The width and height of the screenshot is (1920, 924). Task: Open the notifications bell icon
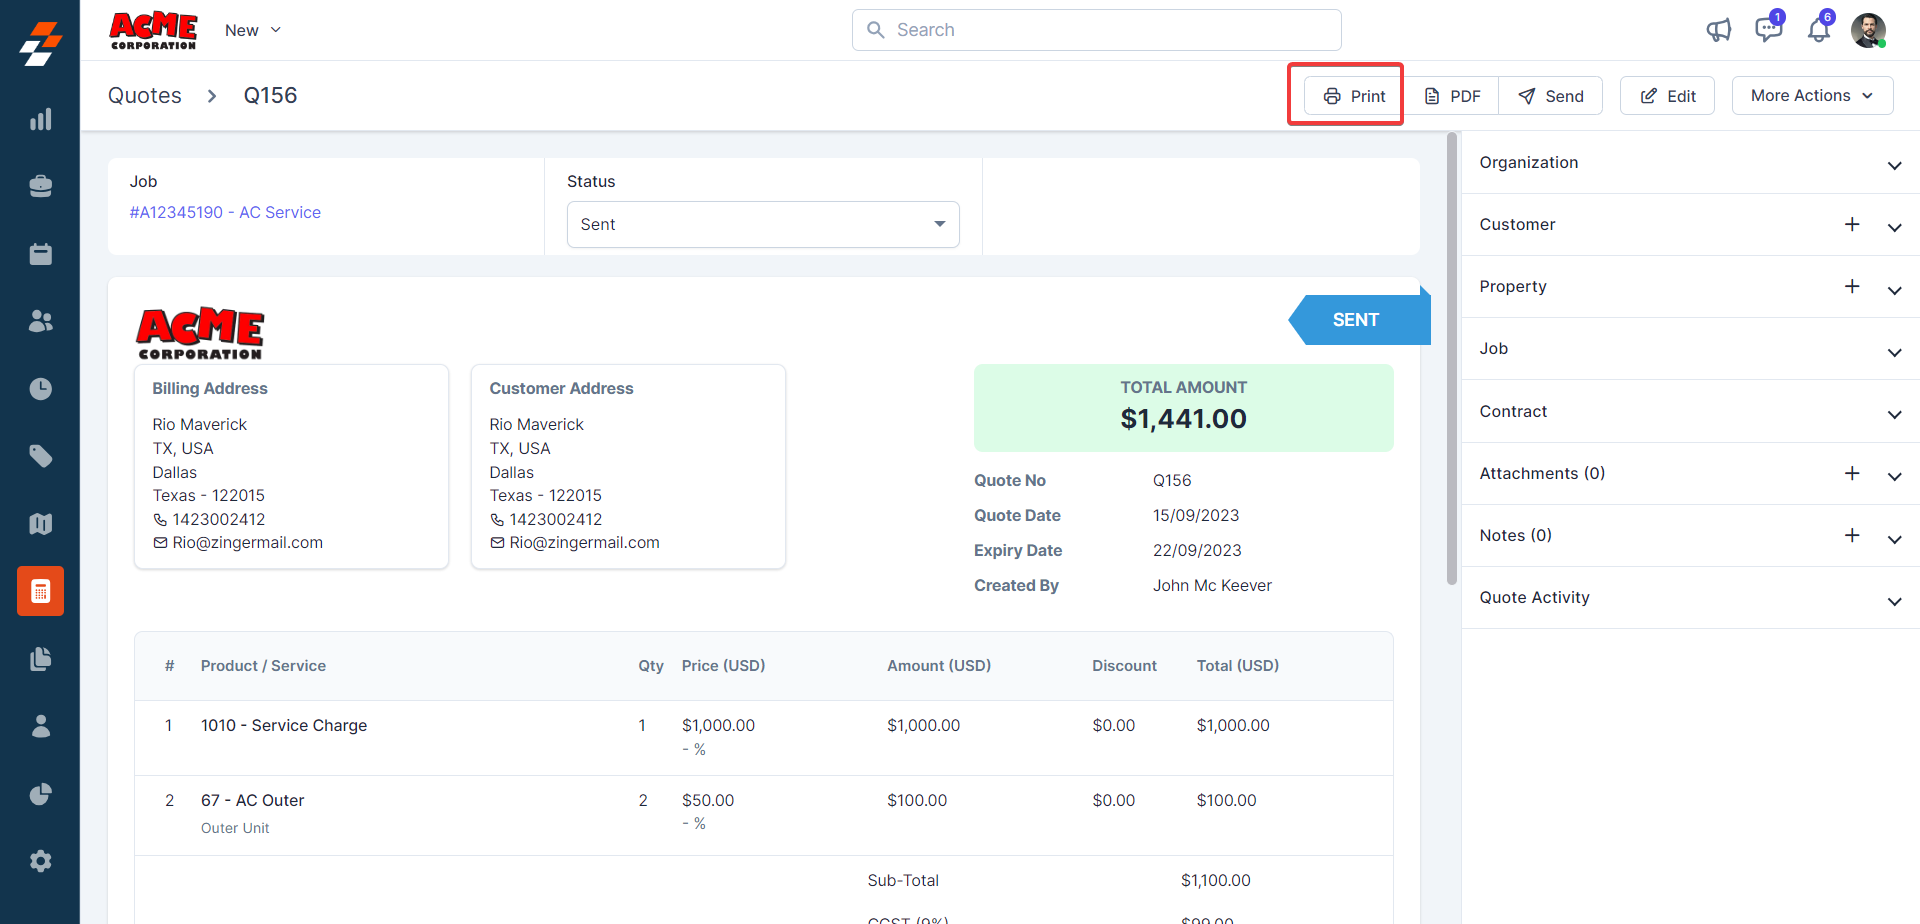(1818, 30)
